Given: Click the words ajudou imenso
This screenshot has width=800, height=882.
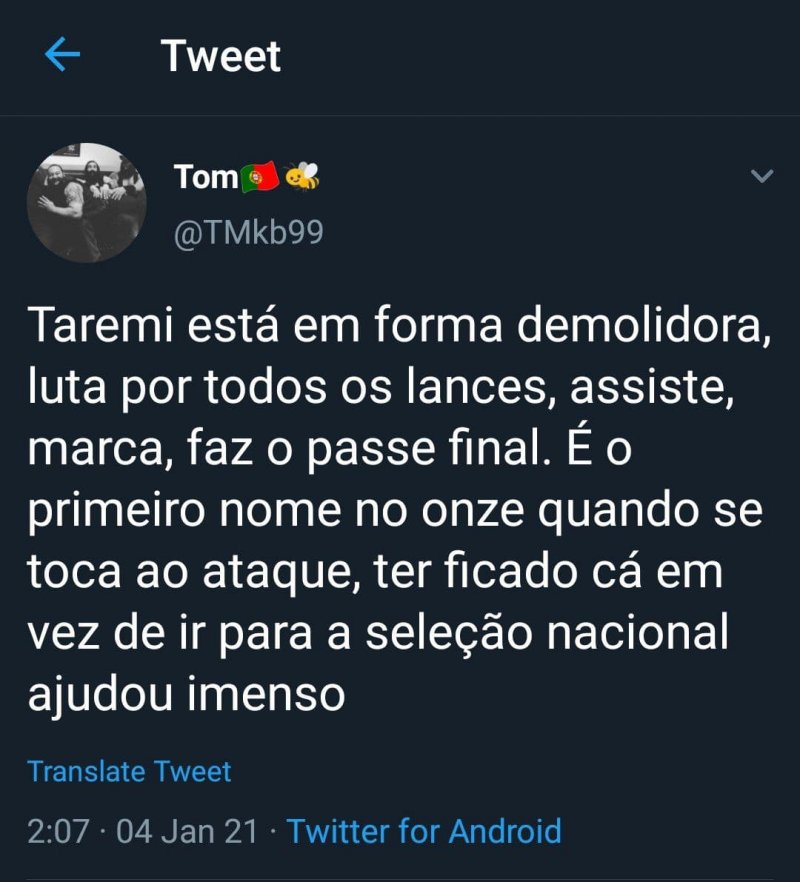Looking at the screenshot, I should 186,696.
